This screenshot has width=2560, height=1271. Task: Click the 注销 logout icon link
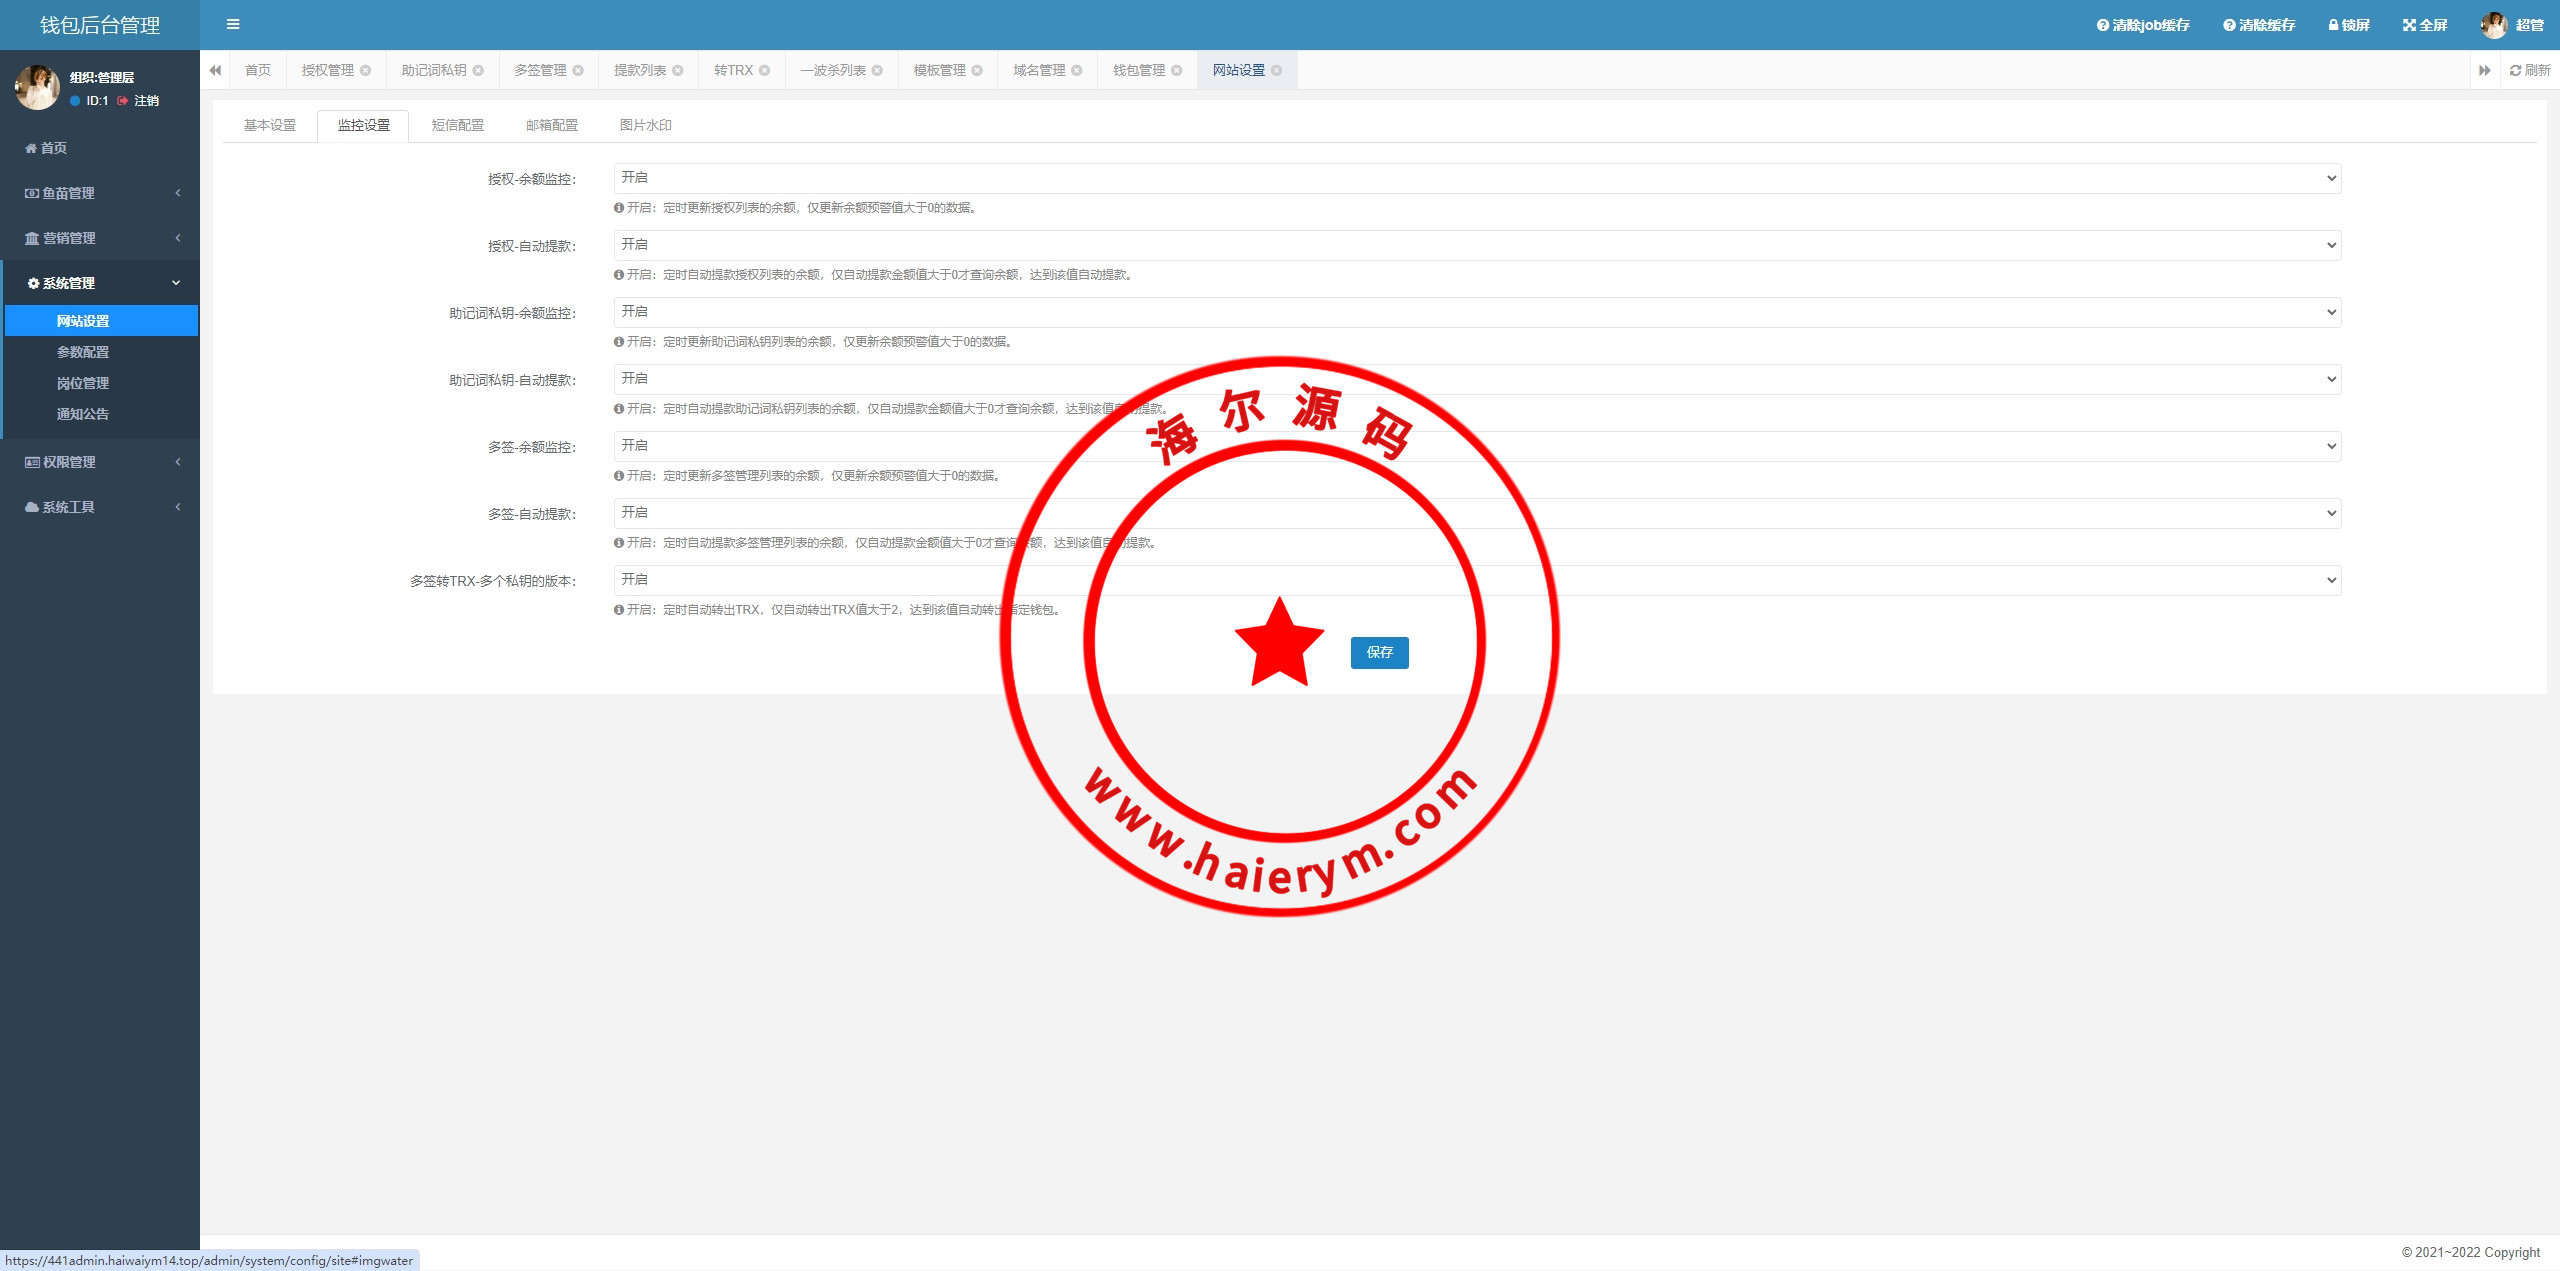pyautogui.click(x=123, y=101)
